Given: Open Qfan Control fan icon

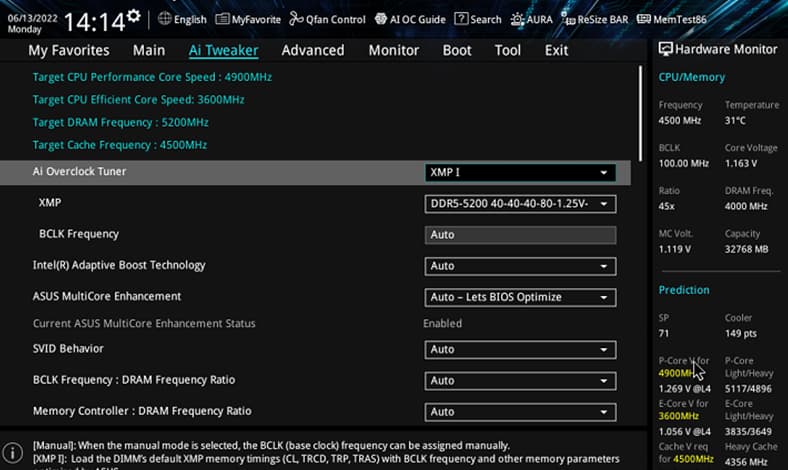Looking at the screenshot, I should pyautogui.click(x=296, y=19).
